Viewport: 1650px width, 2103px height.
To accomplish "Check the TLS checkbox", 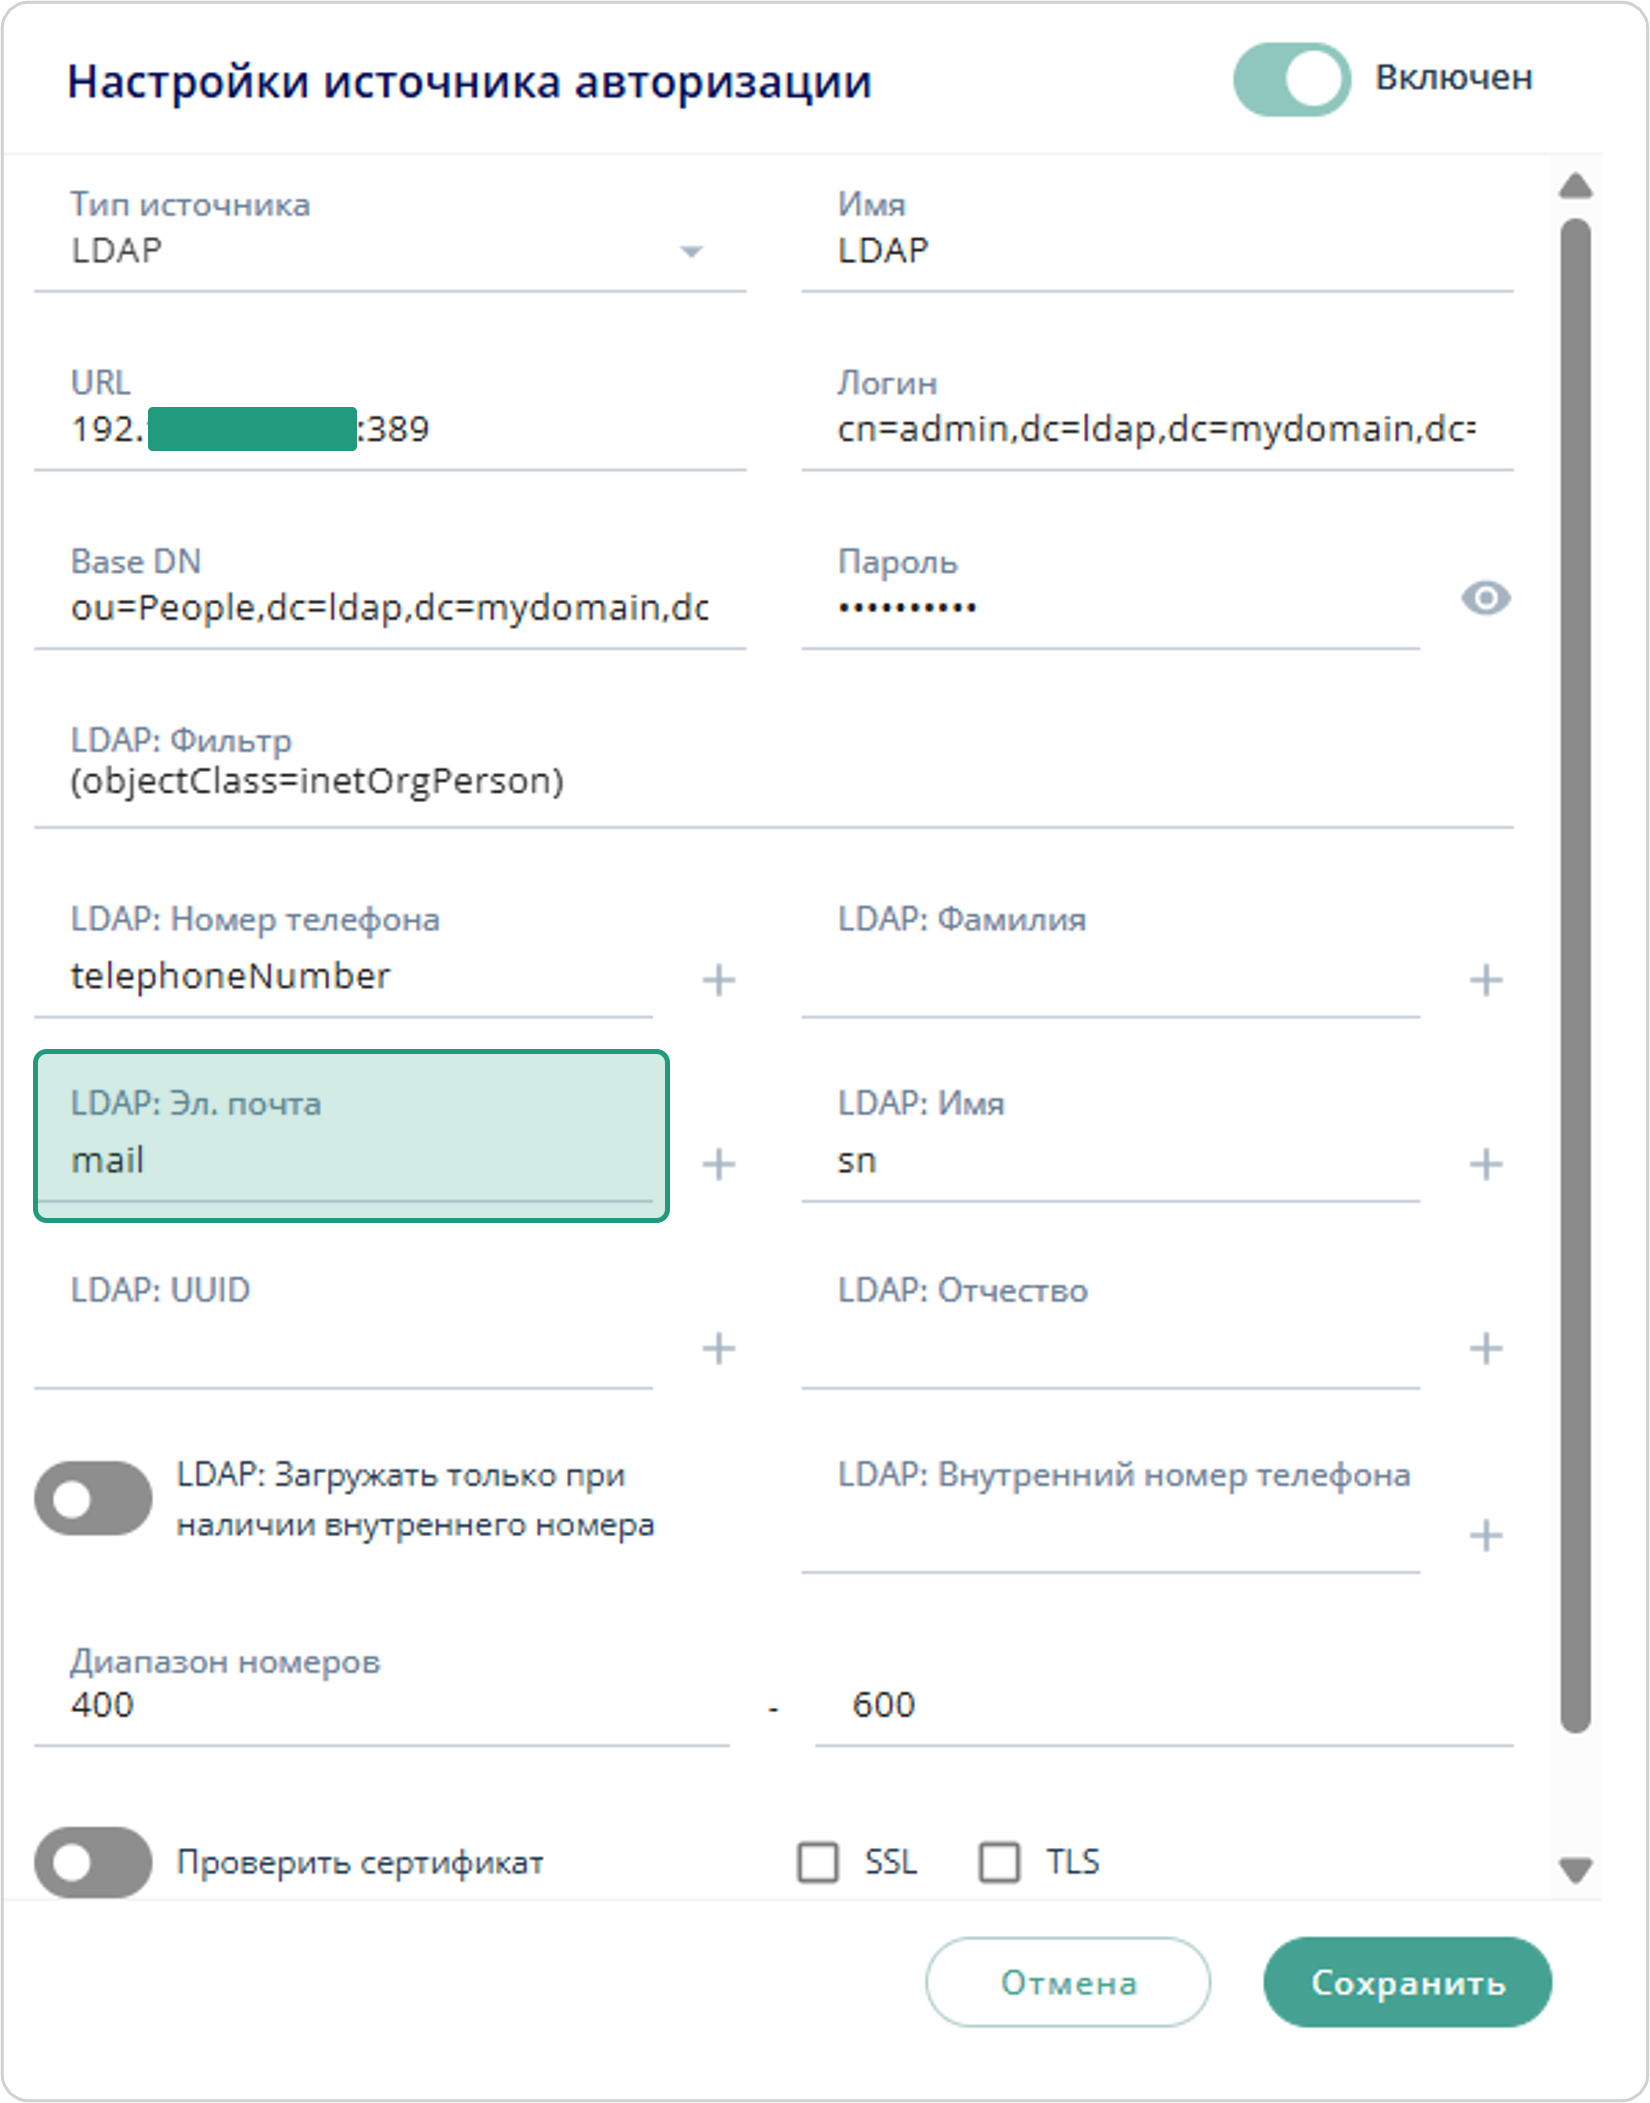I will tap(999, 1860).
